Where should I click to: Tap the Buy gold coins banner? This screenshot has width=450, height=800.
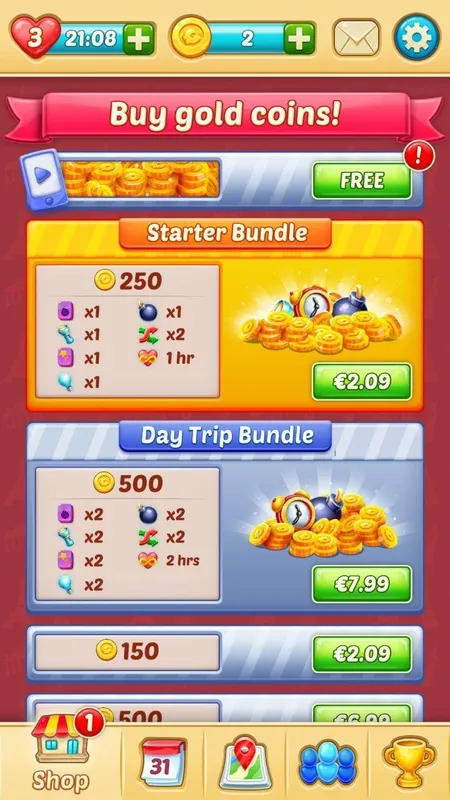225,115
